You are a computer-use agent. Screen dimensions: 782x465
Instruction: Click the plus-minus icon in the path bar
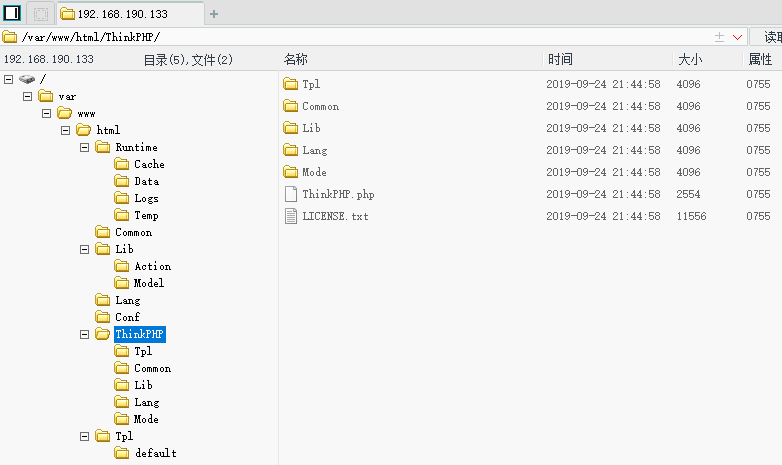(719, 37)
